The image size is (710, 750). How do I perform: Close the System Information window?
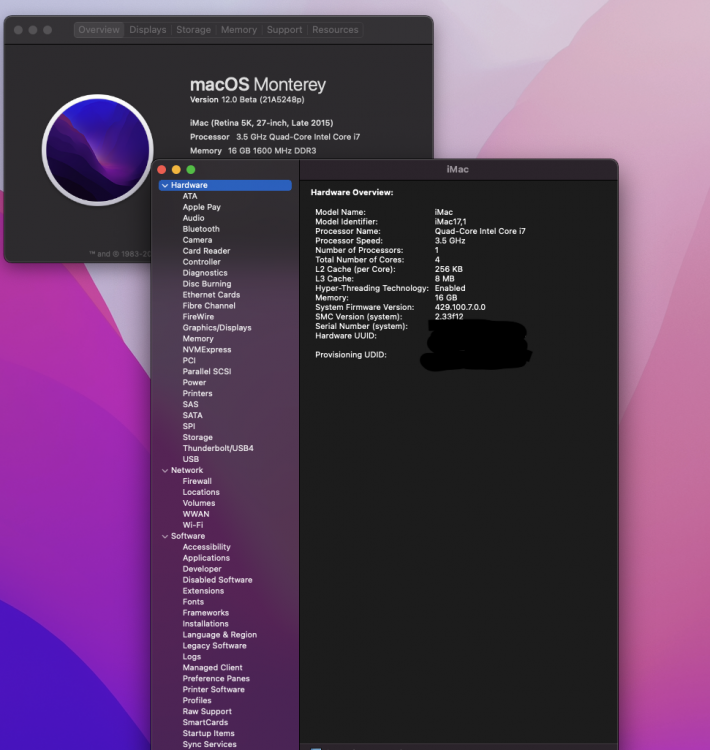pyautogui.click(x=162, y=169)
